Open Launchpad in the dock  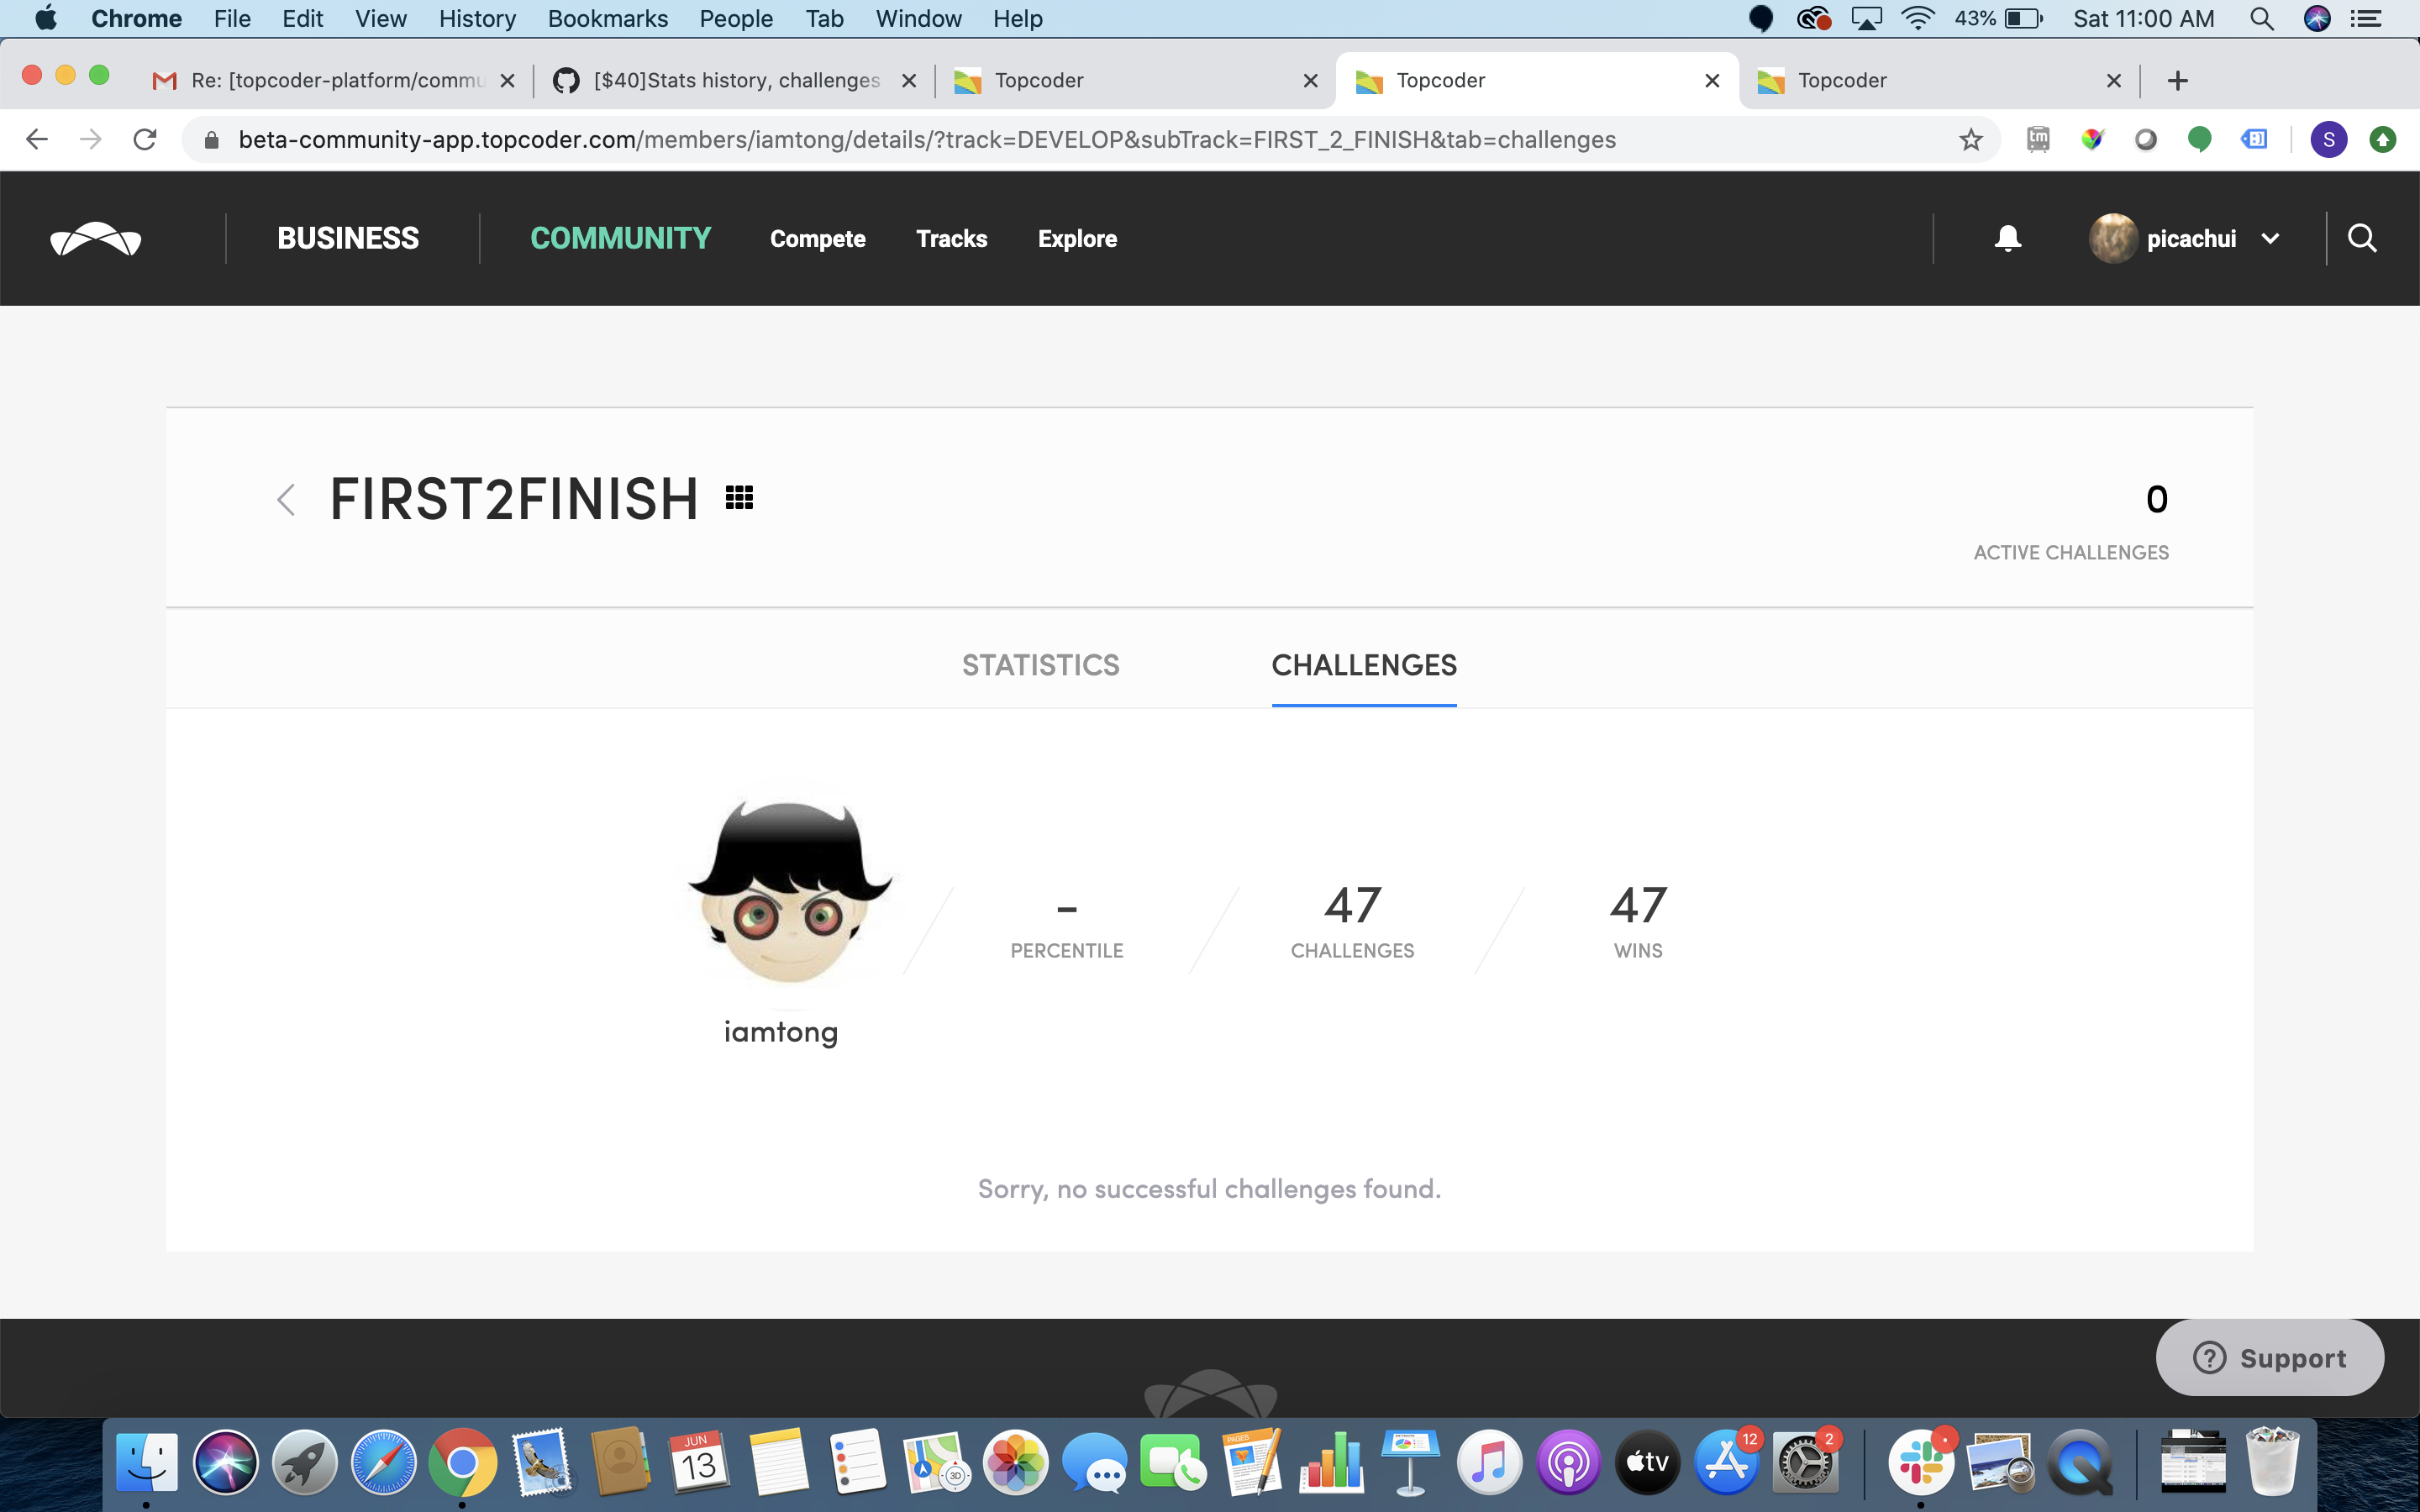click(x=305, y=1462)
